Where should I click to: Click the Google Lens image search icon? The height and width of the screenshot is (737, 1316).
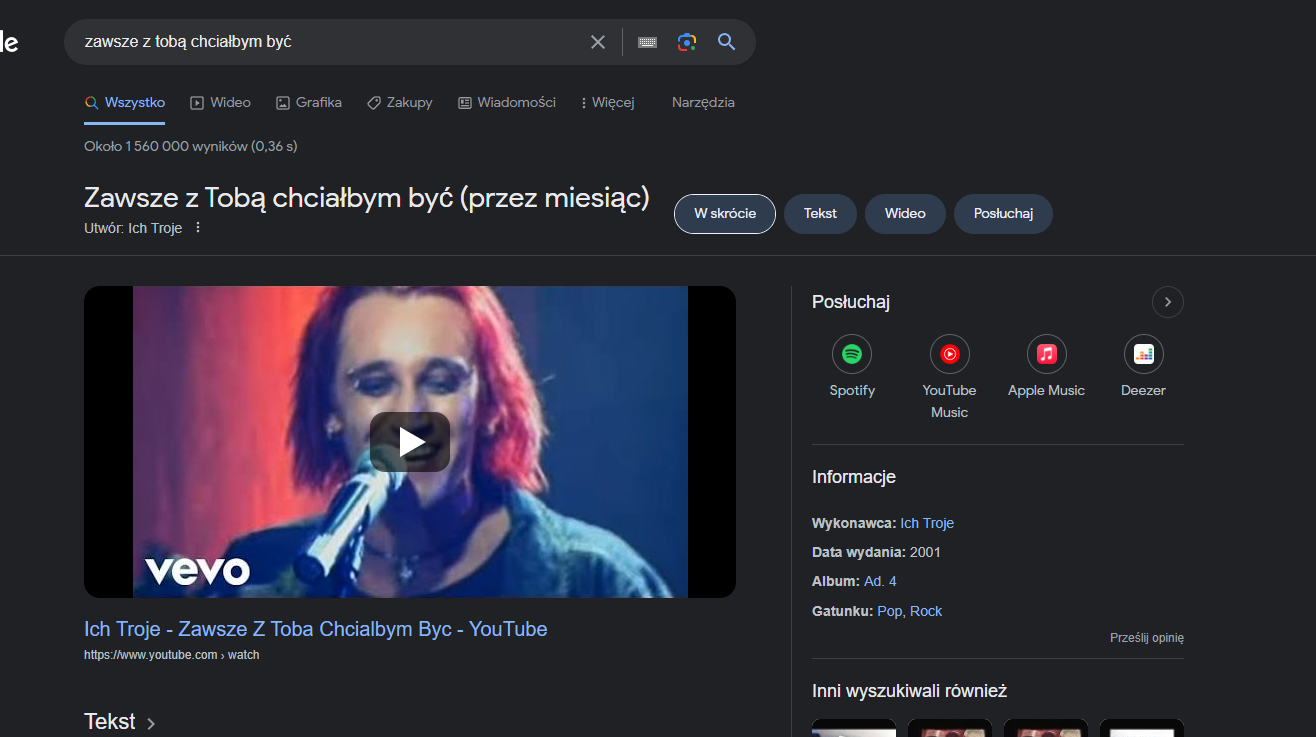pos(686,42)
